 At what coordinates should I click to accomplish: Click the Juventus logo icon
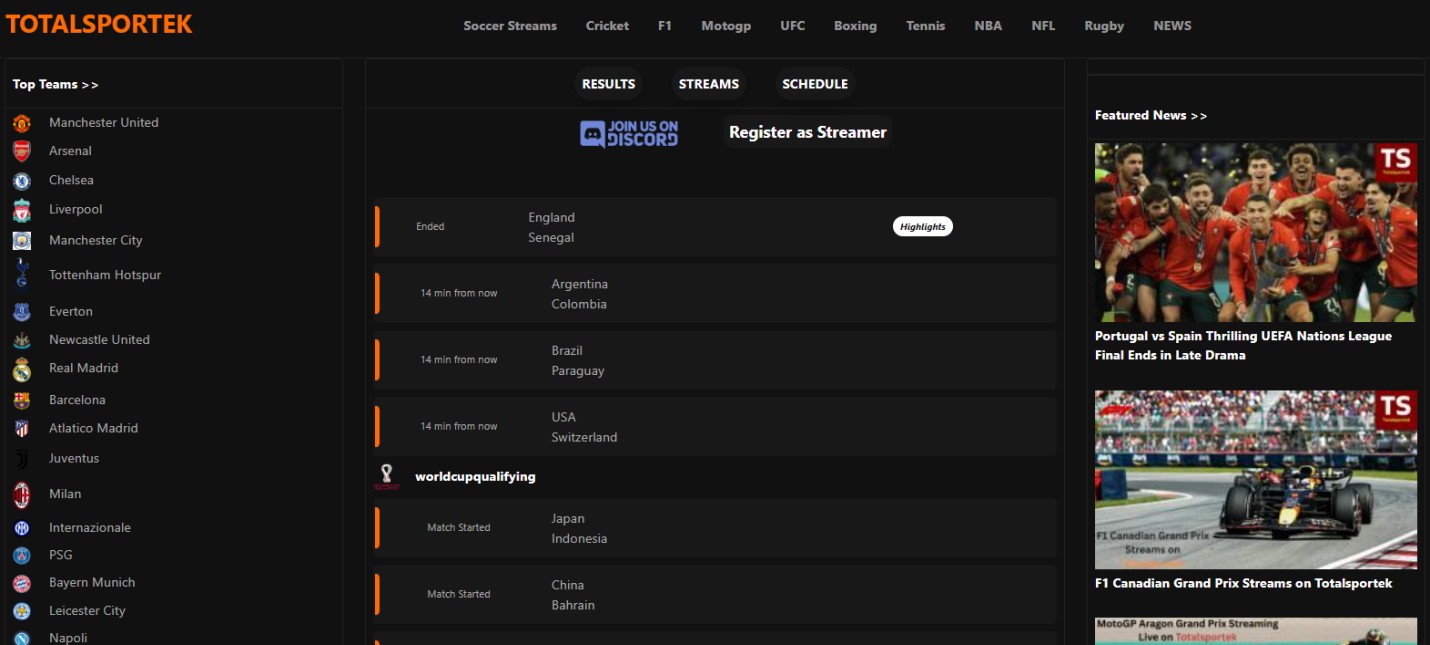tap(22, 459)
